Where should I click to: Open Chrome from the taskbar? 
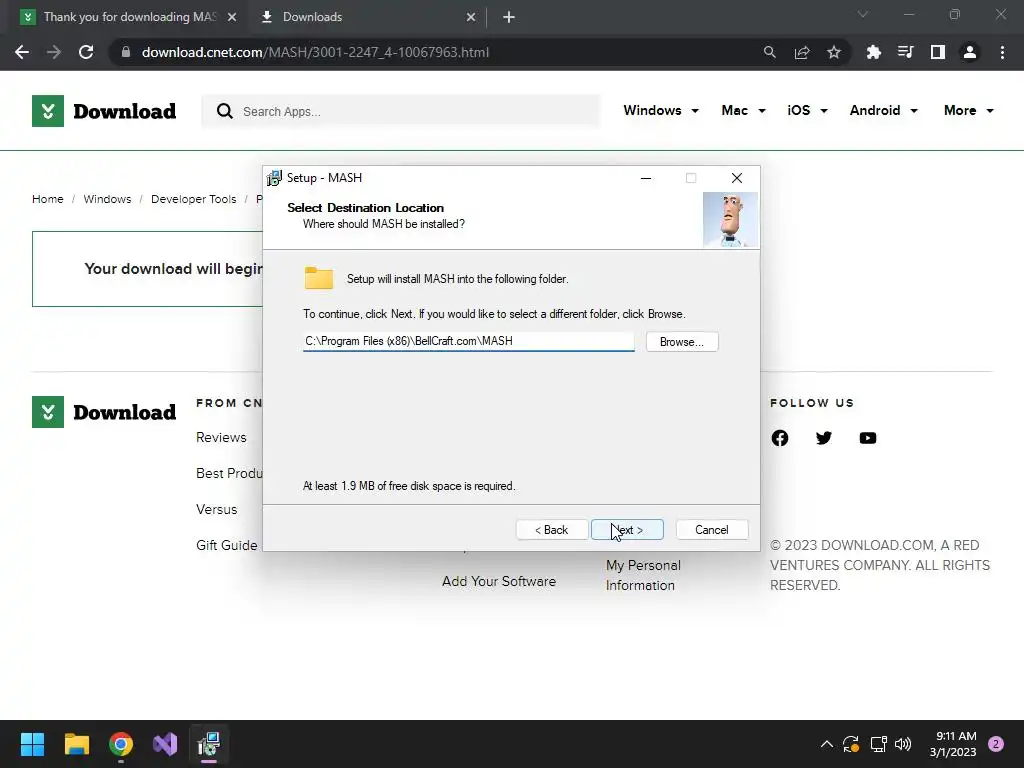coord(121,744)
